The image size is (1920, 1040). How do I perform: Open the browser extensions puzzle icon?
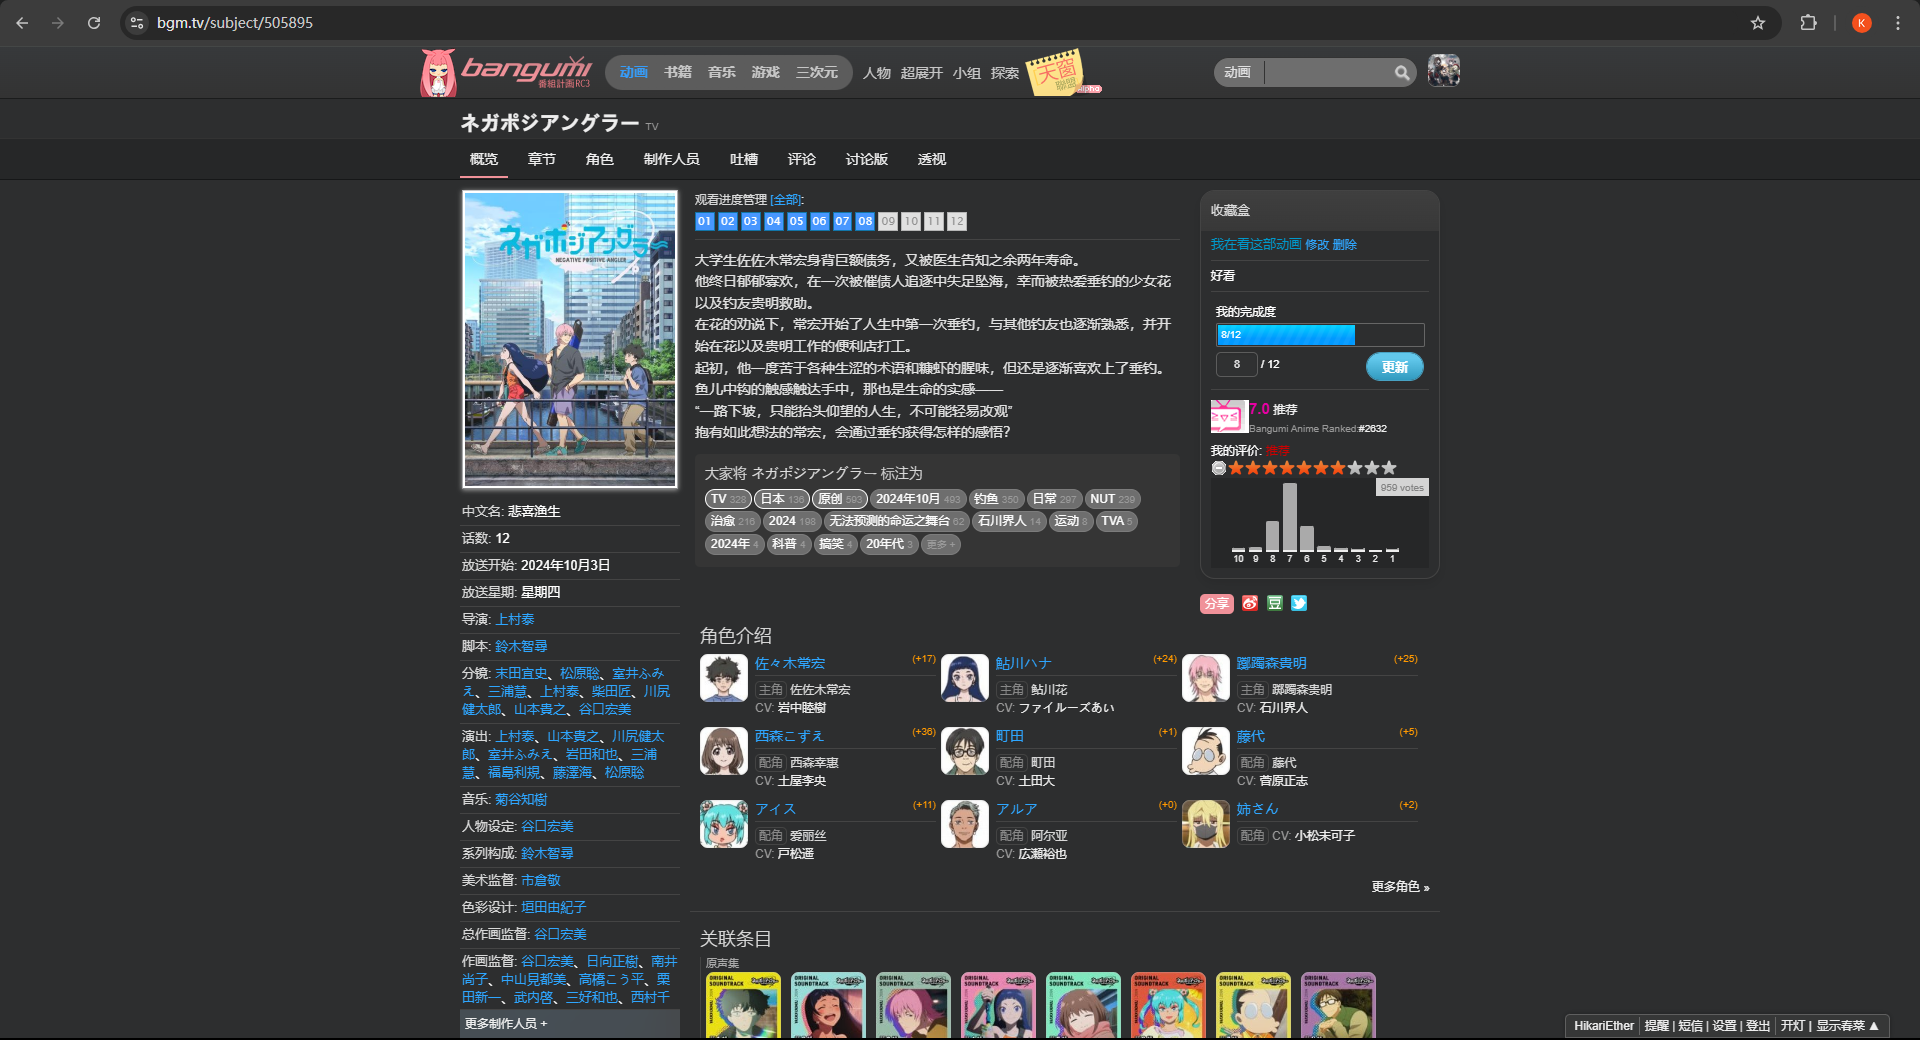point(1808,22)
